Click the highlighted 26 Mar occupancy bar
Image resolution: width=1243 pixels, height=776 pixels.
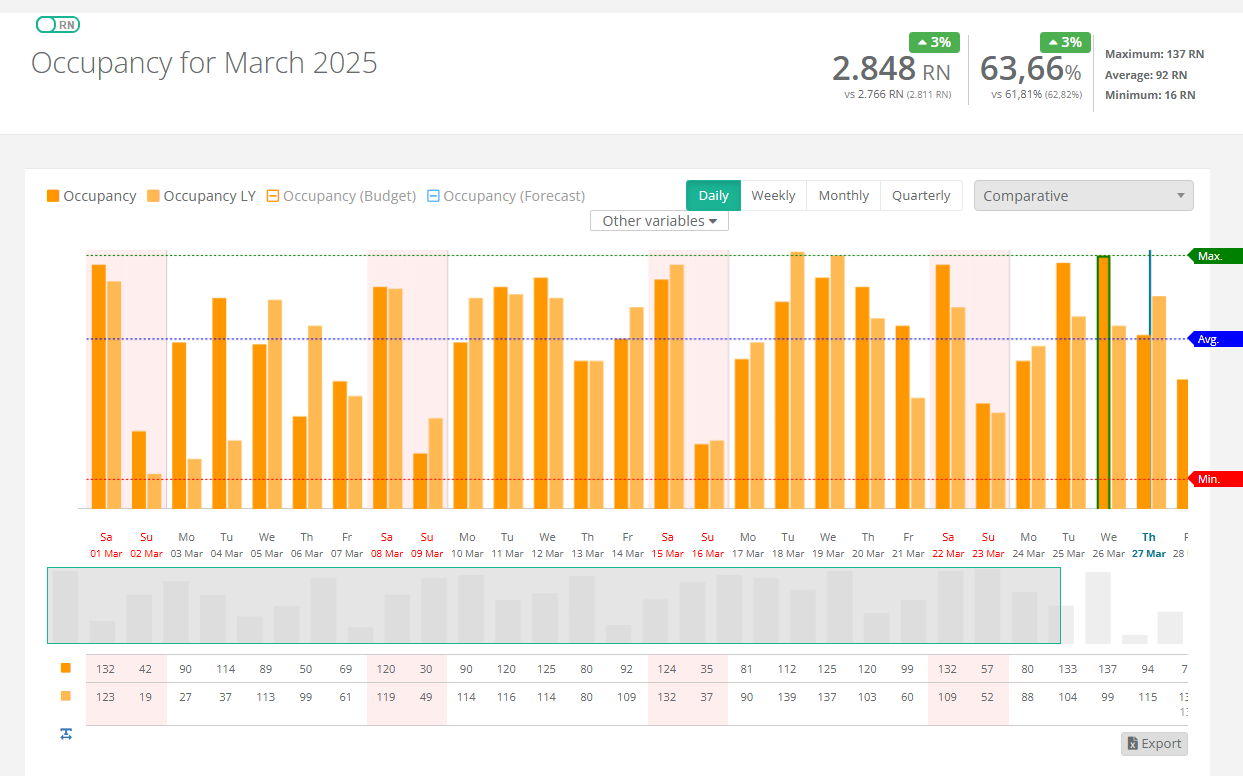click(x=1103, y=382)
